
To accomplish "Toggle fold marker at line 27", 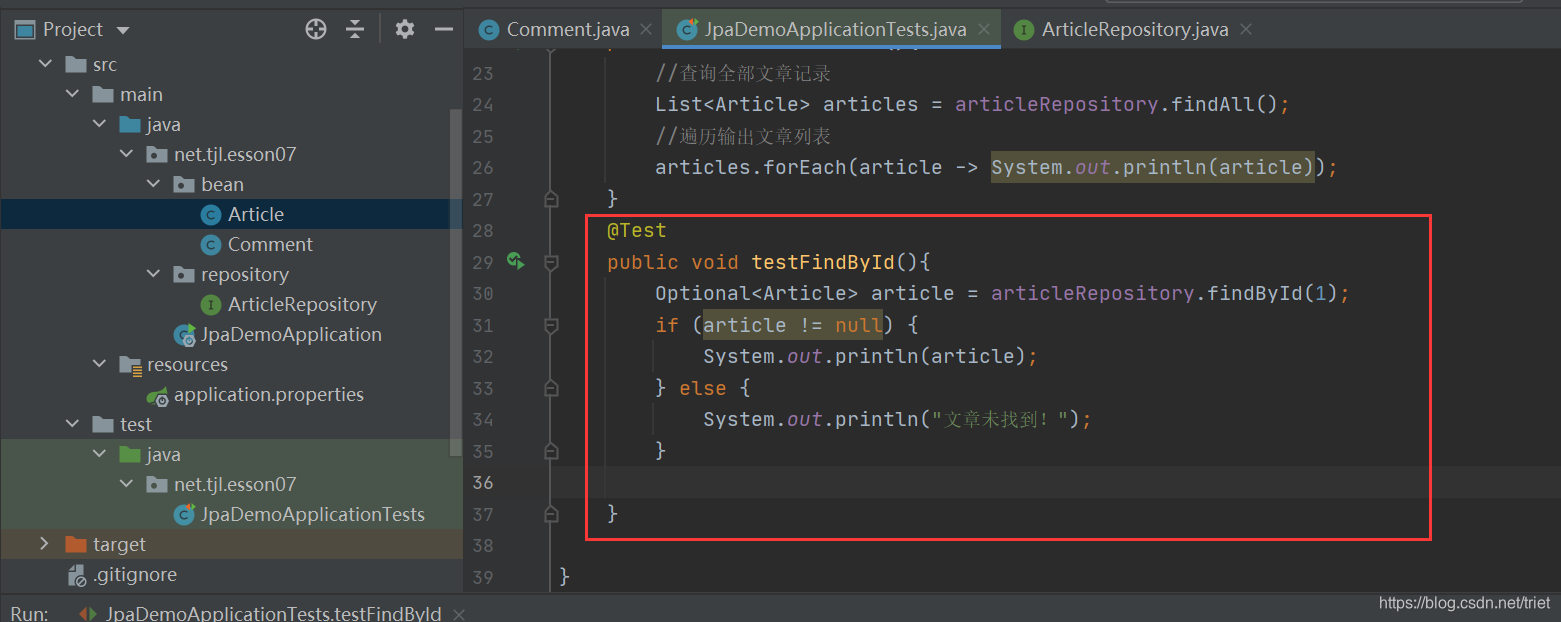I will [550, 199].
